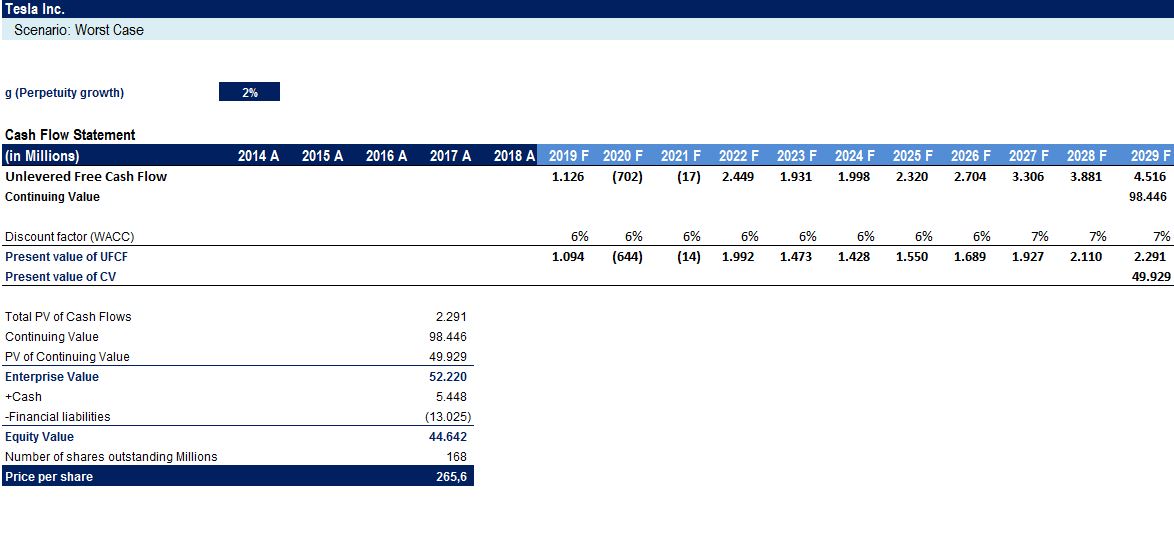This screenshot has width=1174, height=556.
Task: Select the present value cell 2.110
Action: click(1086, 257)
